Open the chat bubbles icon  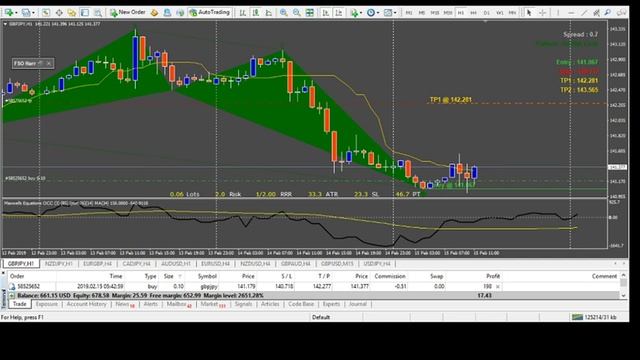tap(621, 13)
